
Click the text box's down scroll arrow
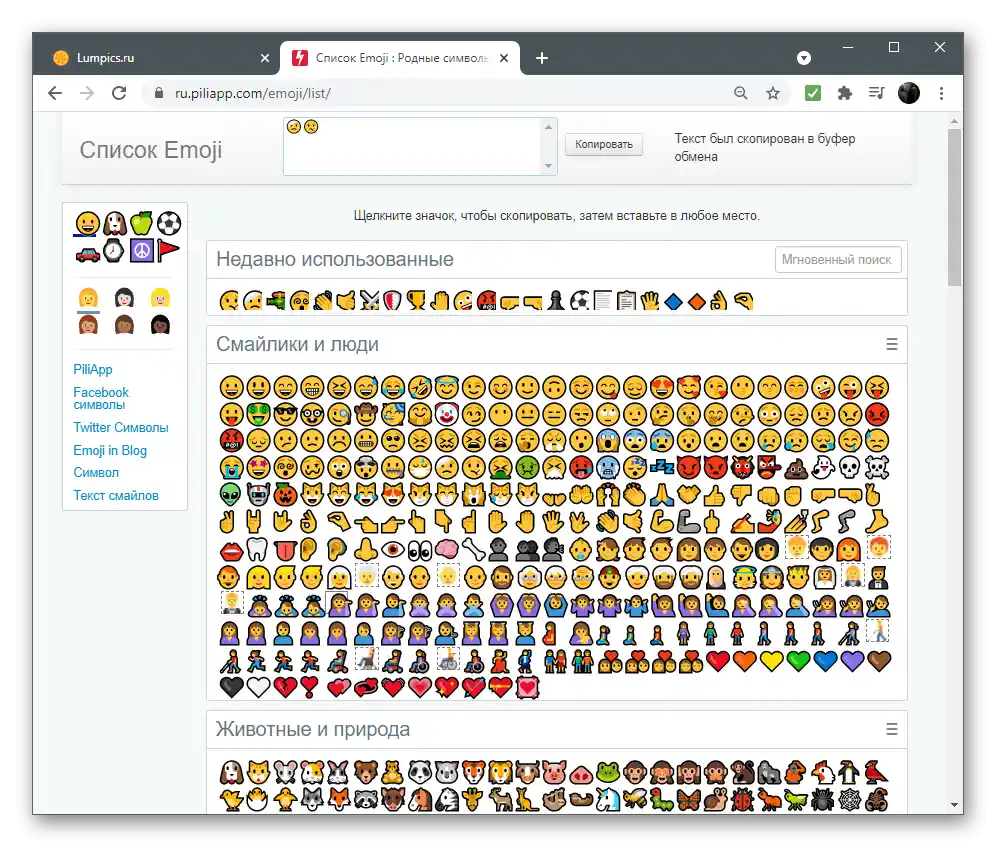548,166
